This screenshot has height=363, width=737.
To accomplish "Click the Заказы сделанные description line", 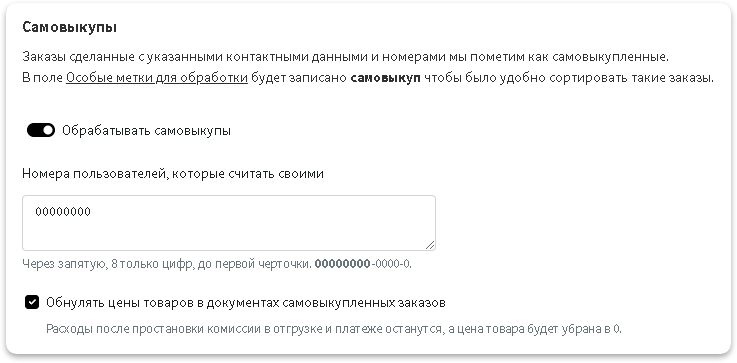I will coord(345,57).
